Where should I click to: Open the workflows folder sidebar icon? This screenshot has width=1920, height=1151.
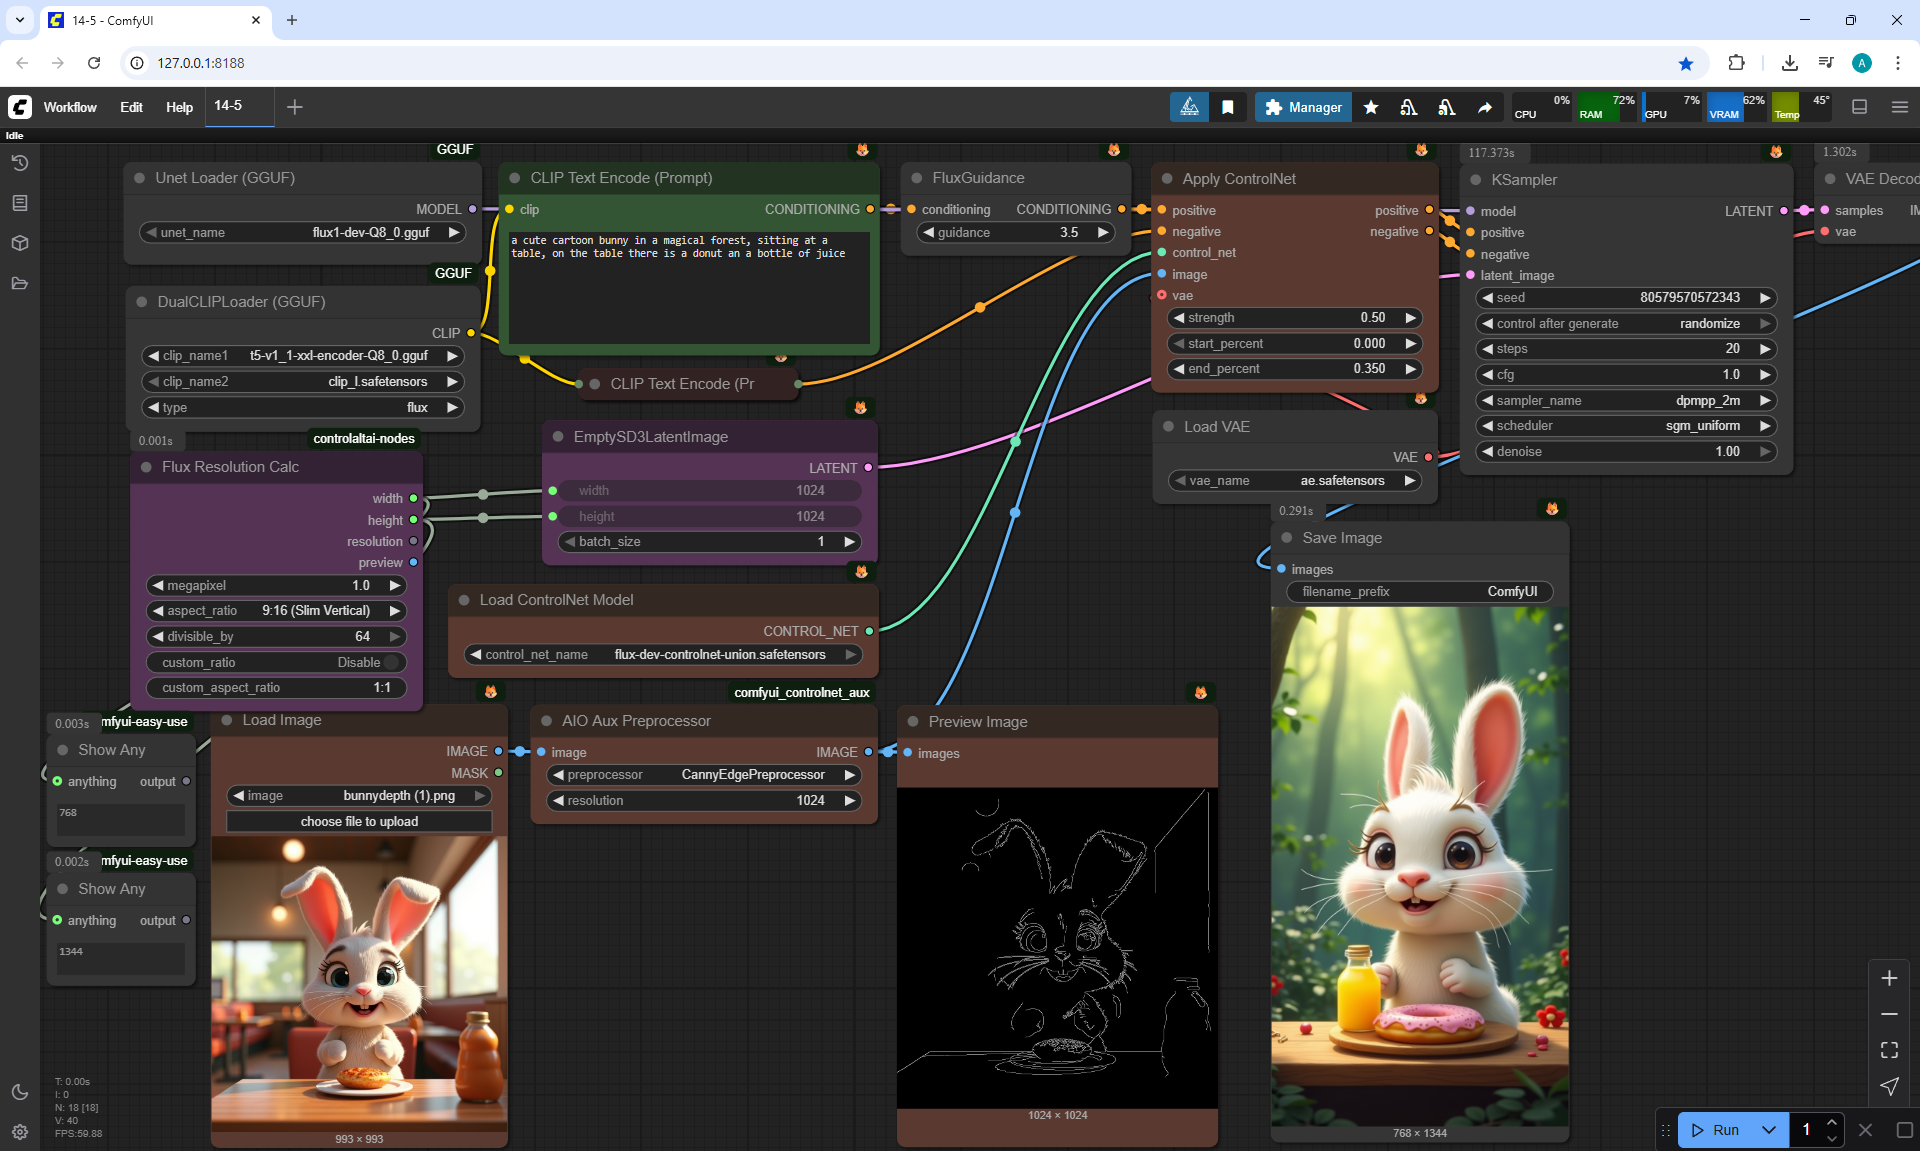(19, 283)
